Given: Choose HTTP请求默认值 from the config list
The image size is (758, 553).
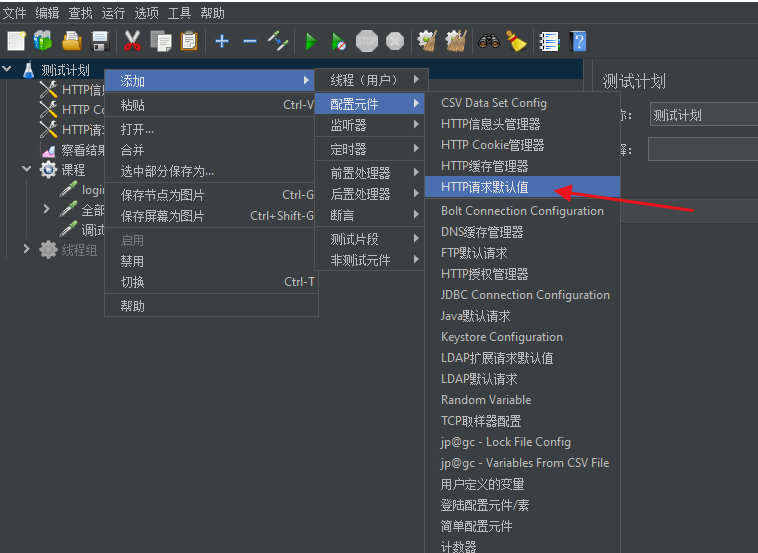Looking at the screenshot, I should [x=522, y=187].
